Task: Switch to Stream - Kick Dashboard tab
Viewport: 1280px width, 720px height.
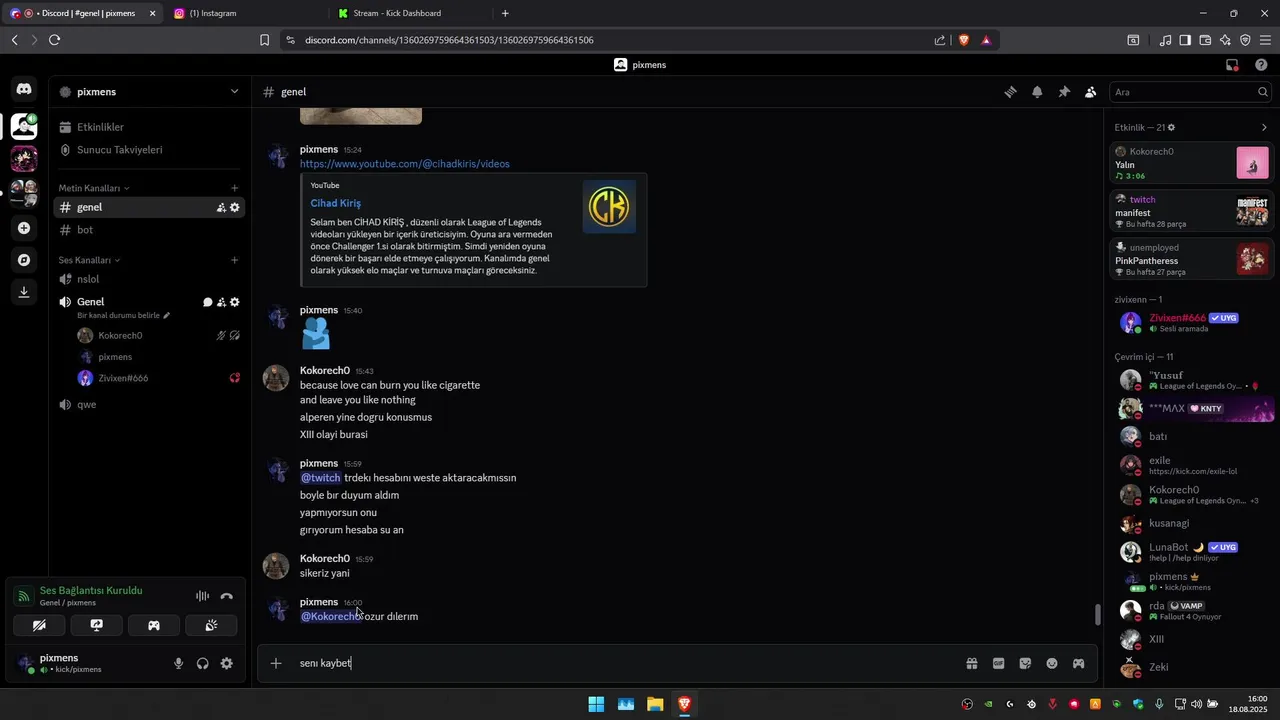Action: (x=410, y=13)
